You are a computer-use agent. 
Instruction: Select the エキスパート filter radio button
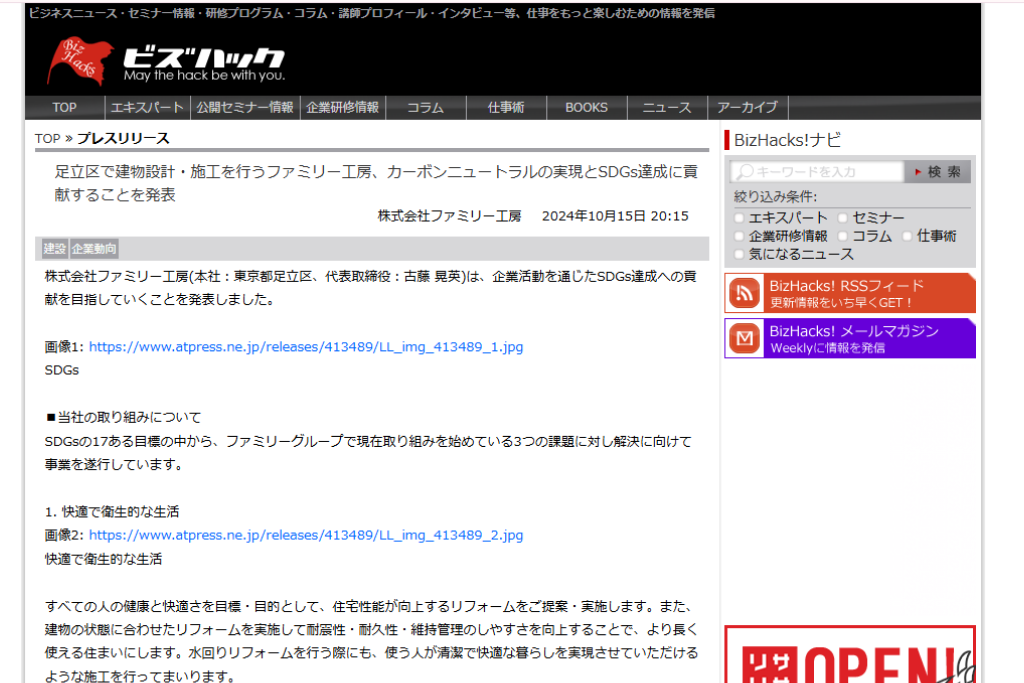coord(739,218)
